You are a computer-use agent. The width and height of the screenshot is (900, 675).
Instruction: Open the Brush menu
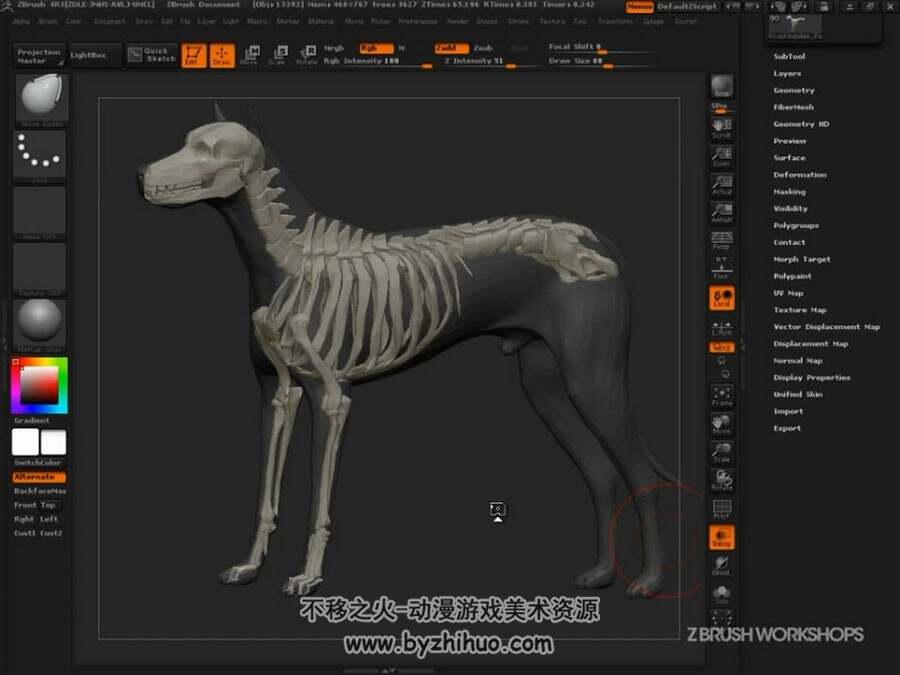click(x=48, y=21)
